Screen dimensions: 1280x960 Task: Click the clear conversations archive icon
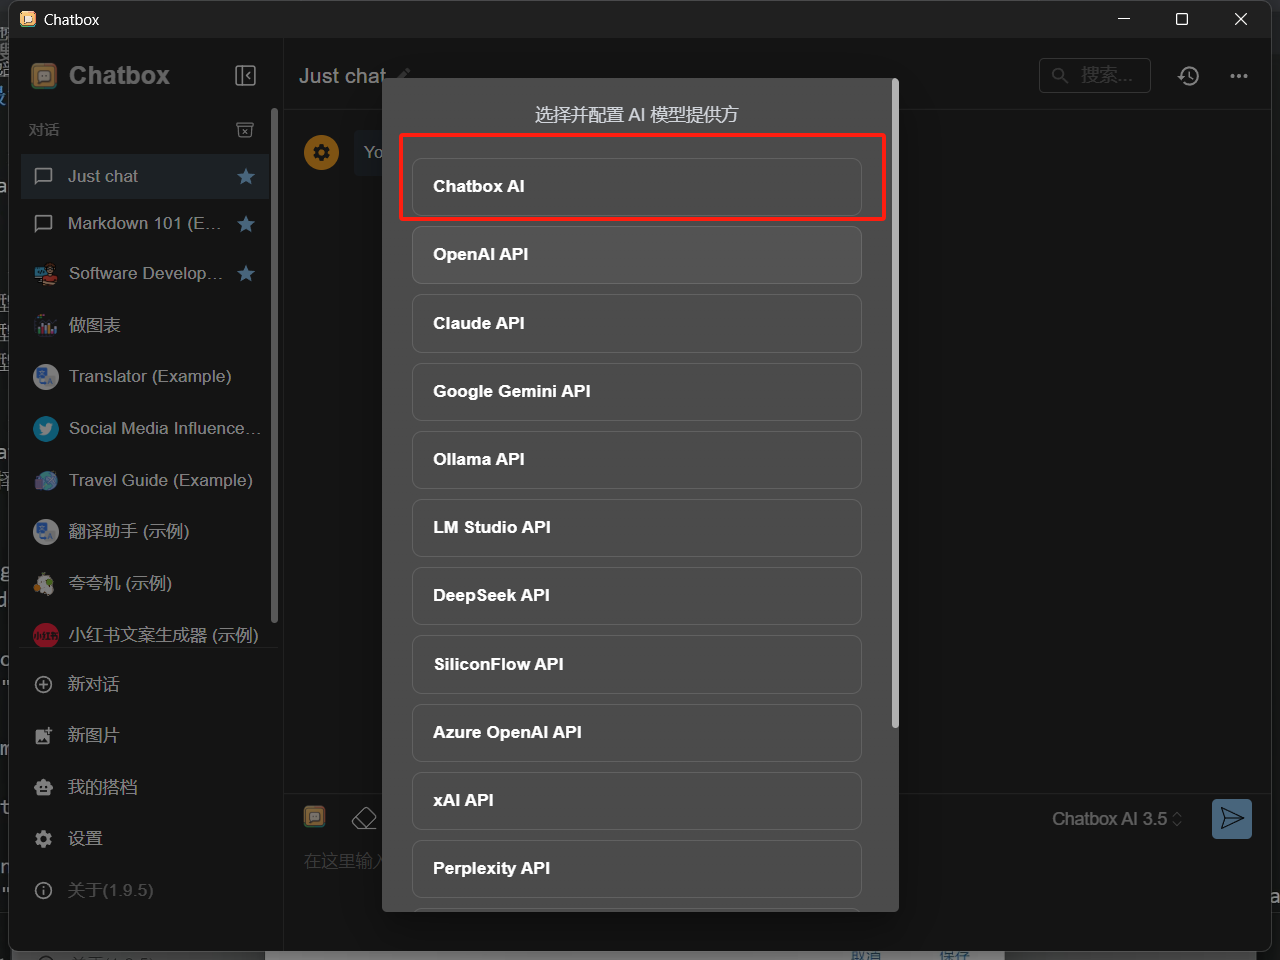point(245,130)
